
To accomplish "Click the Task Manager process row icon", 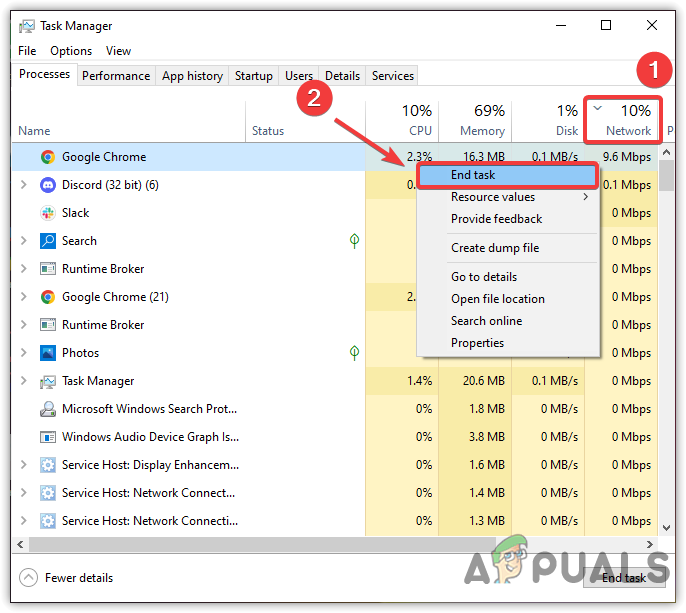I will point(48,381).
